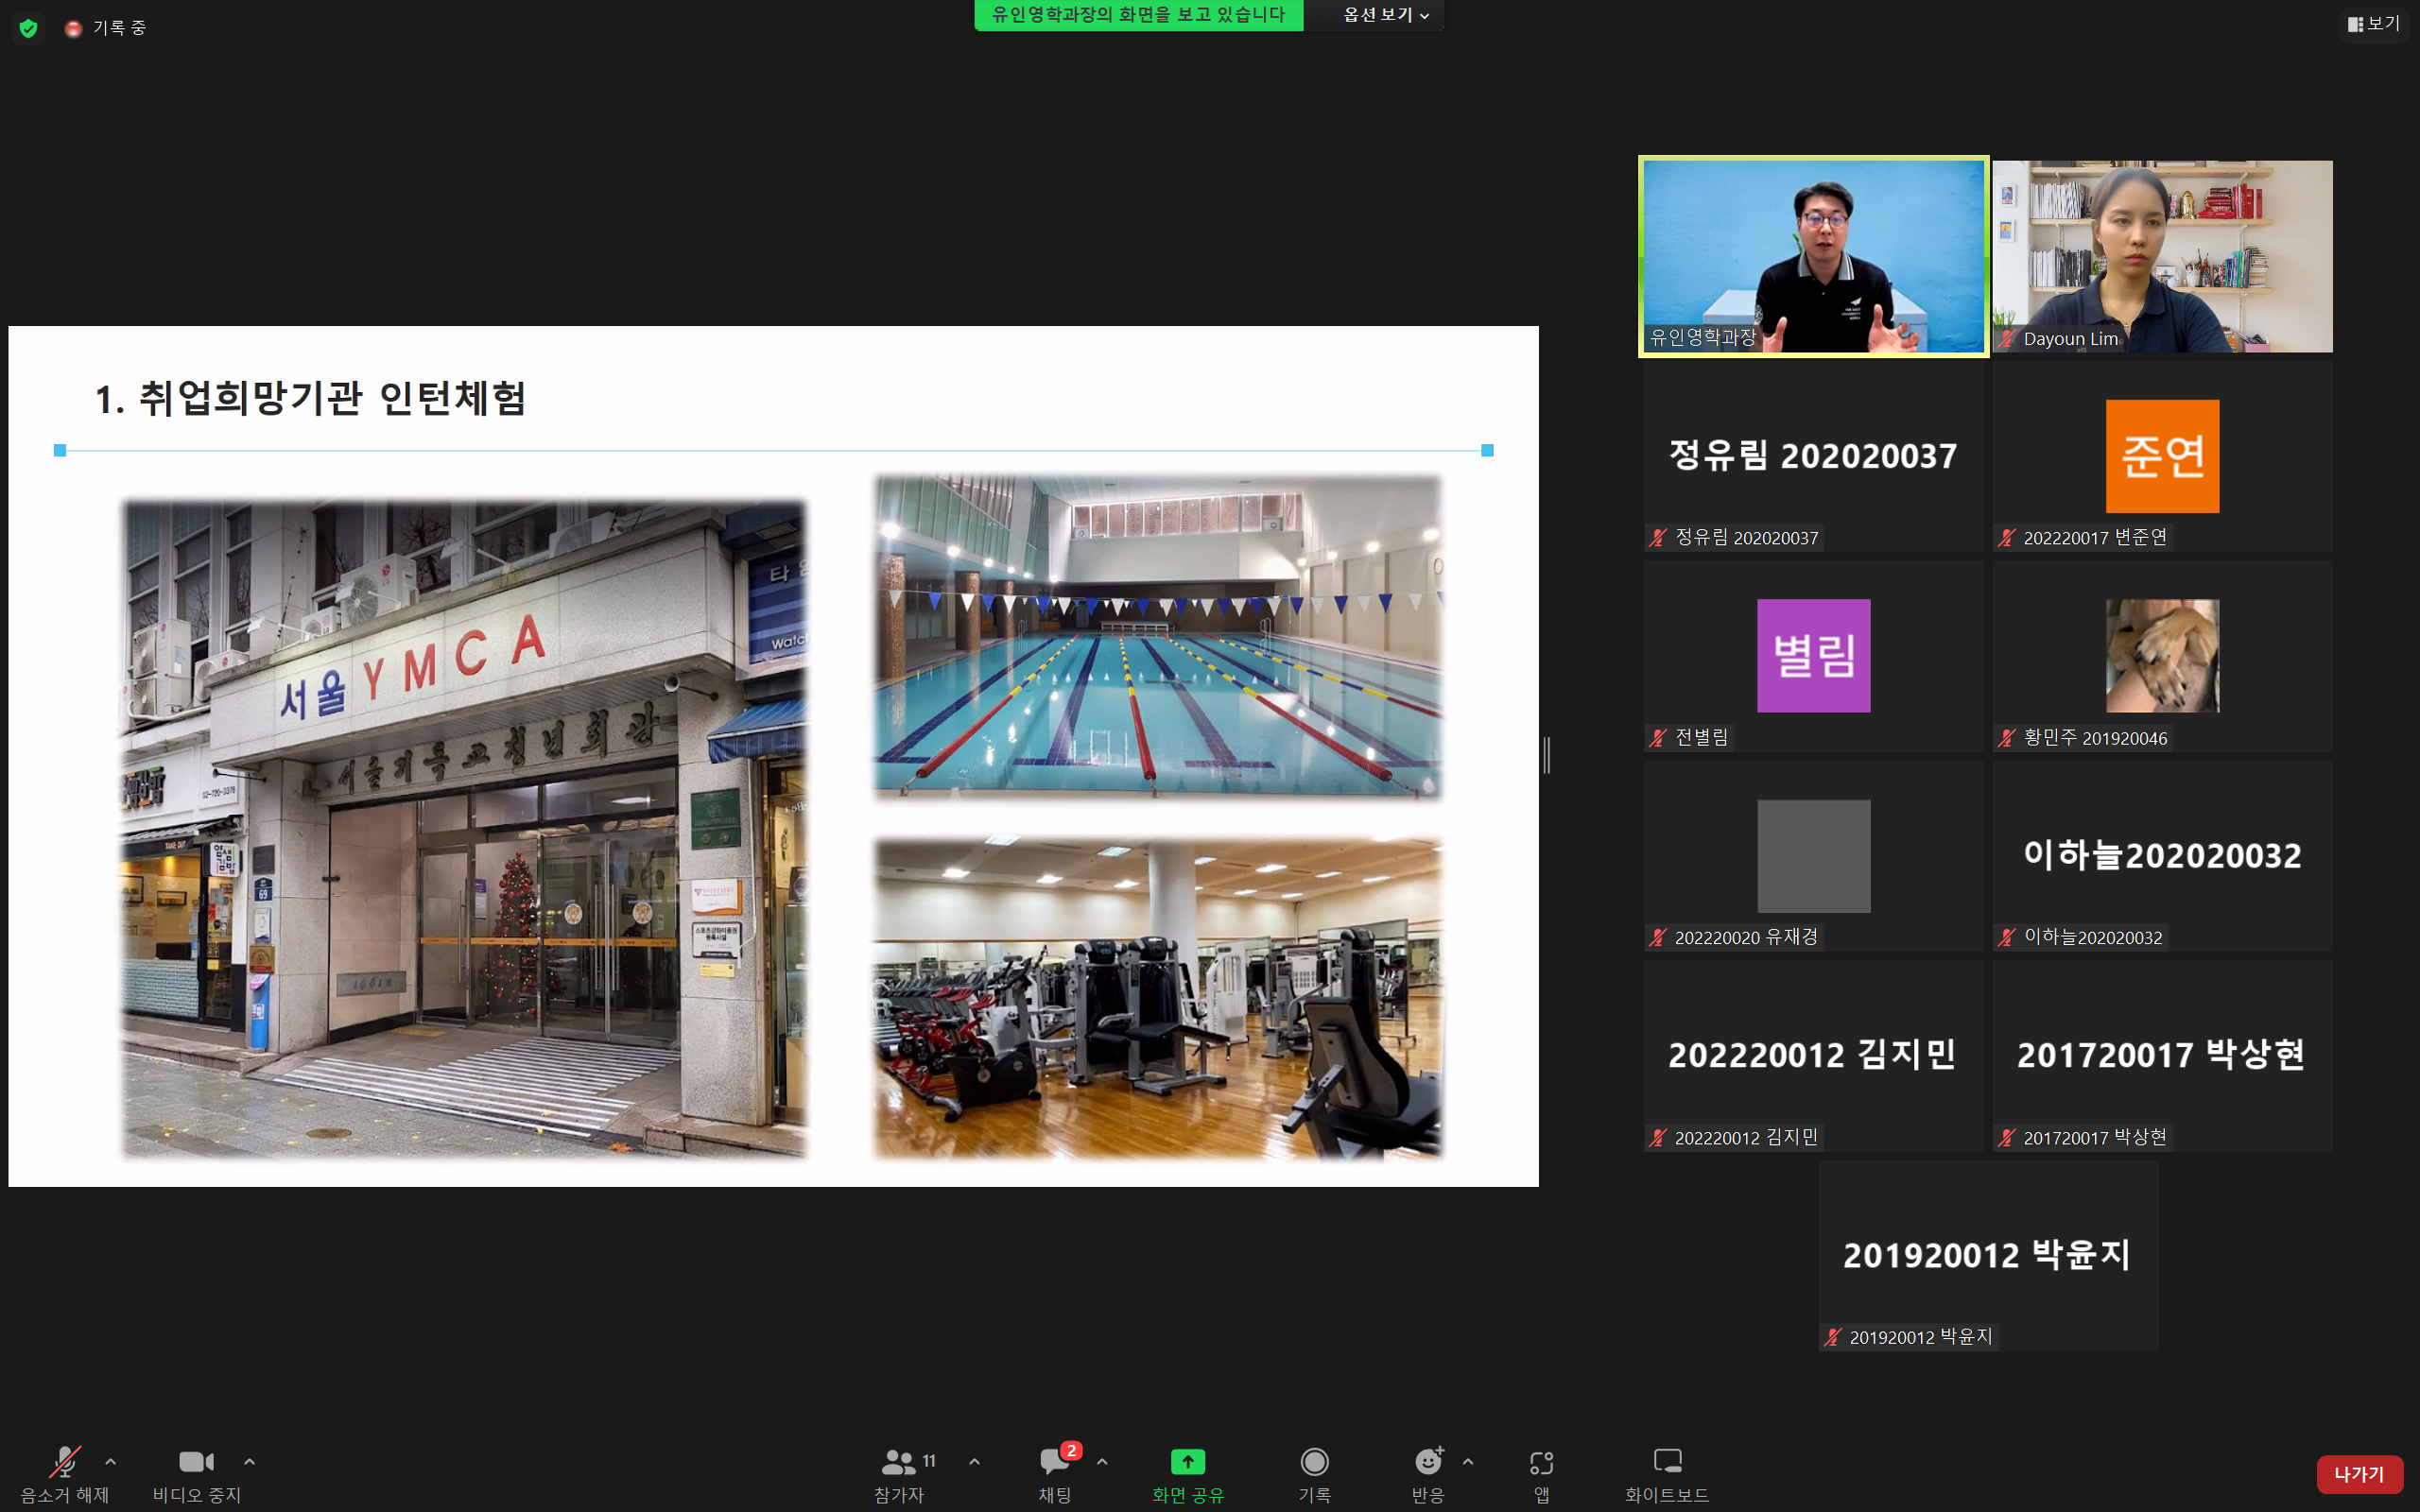Click the 기록 record button
2420x1512 pixels.
pos(1314,1474)
